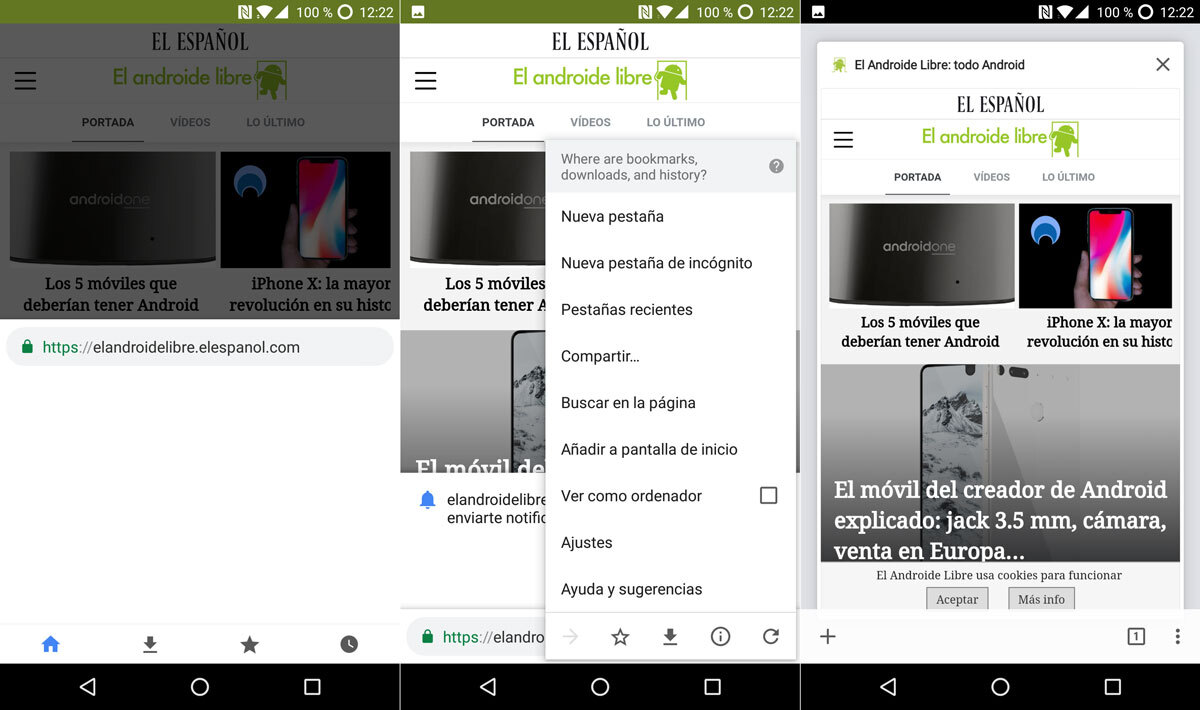Tap the full elandroidelibre.elespanol.com address bar

coord(200,347)
